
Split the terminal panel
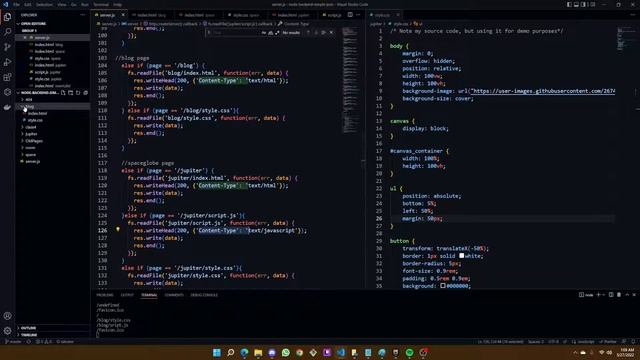[611, 295]
